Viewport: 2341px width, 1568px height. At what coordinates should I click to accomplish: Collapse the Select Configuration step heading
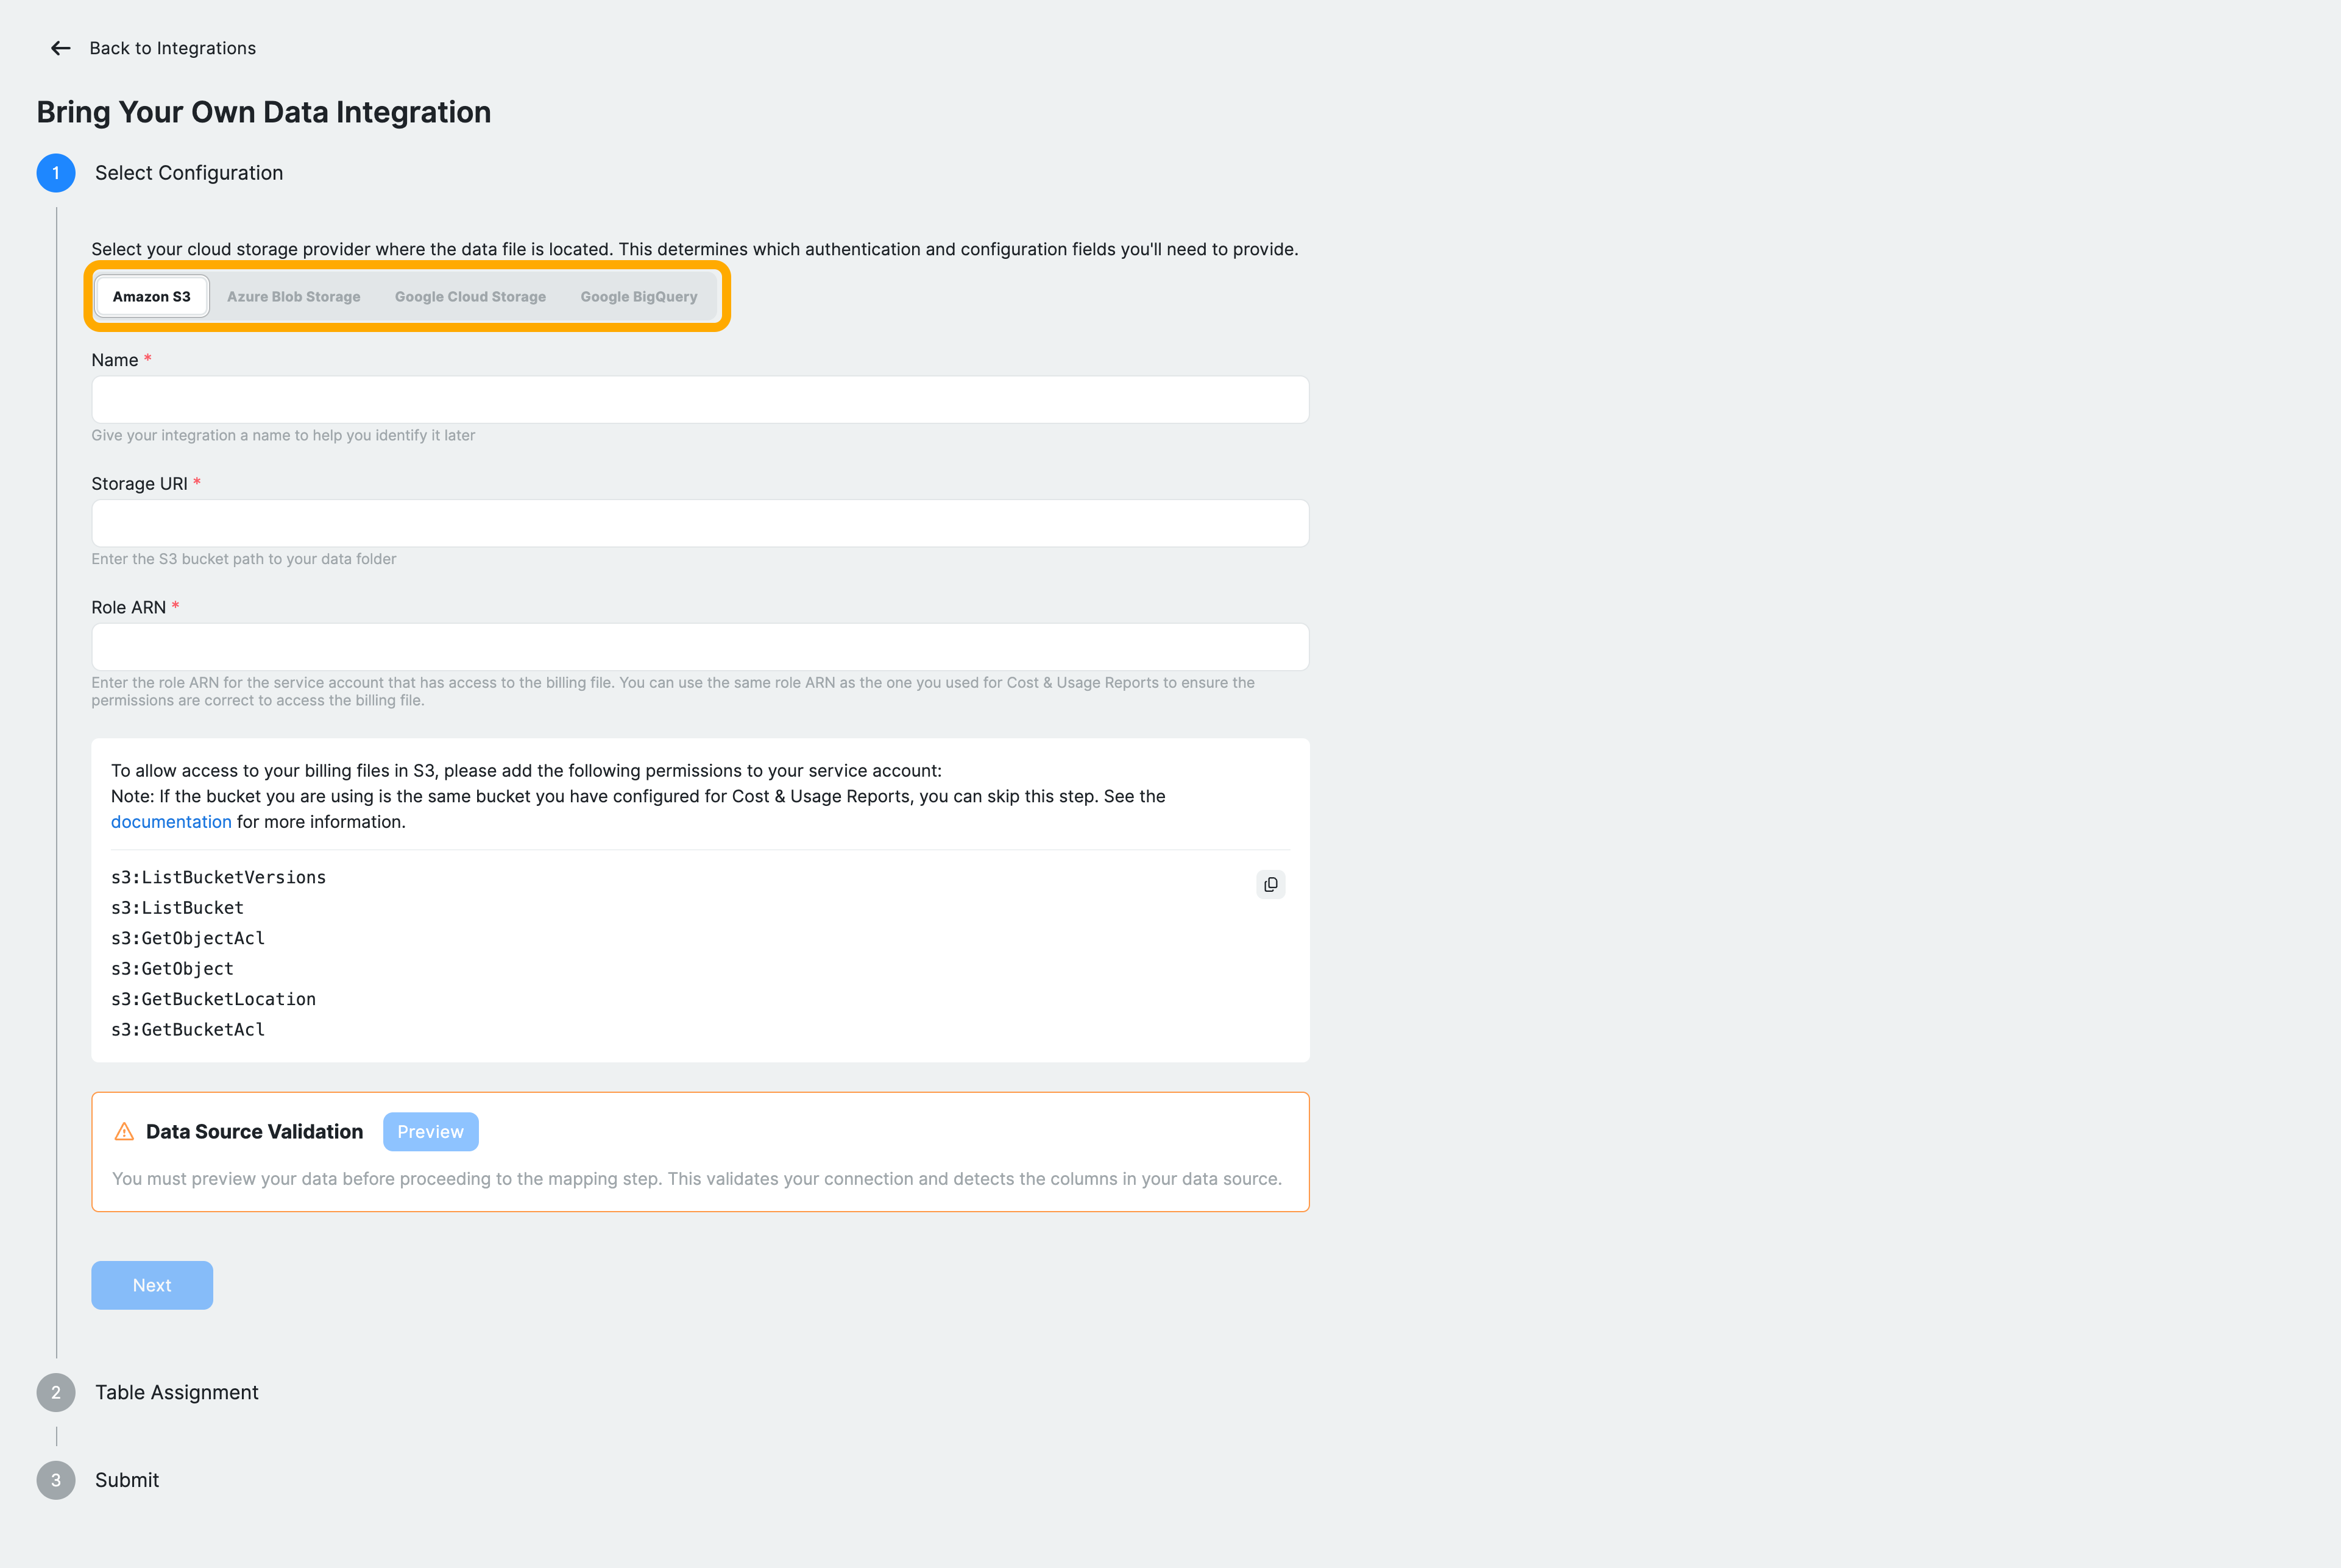188,173
